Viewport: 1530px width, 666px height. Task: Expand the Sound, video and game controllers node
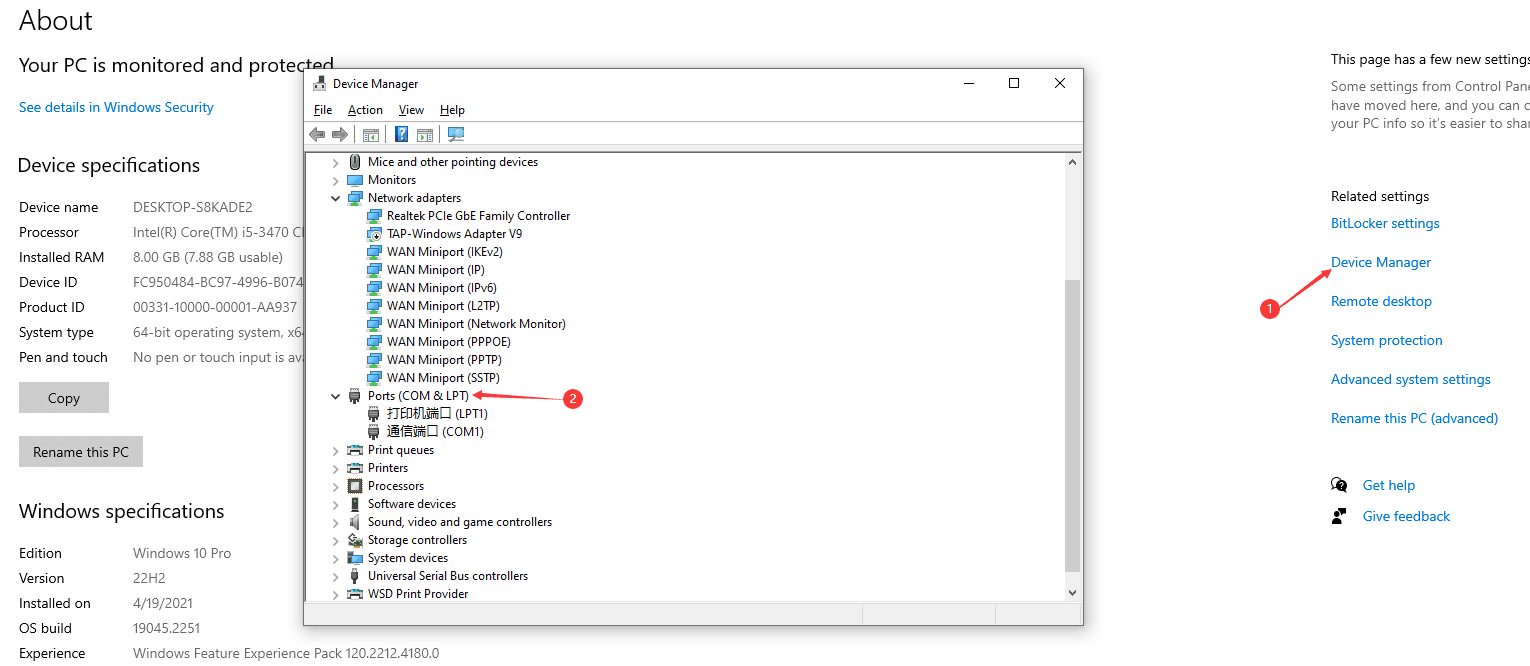coord(336,522)
